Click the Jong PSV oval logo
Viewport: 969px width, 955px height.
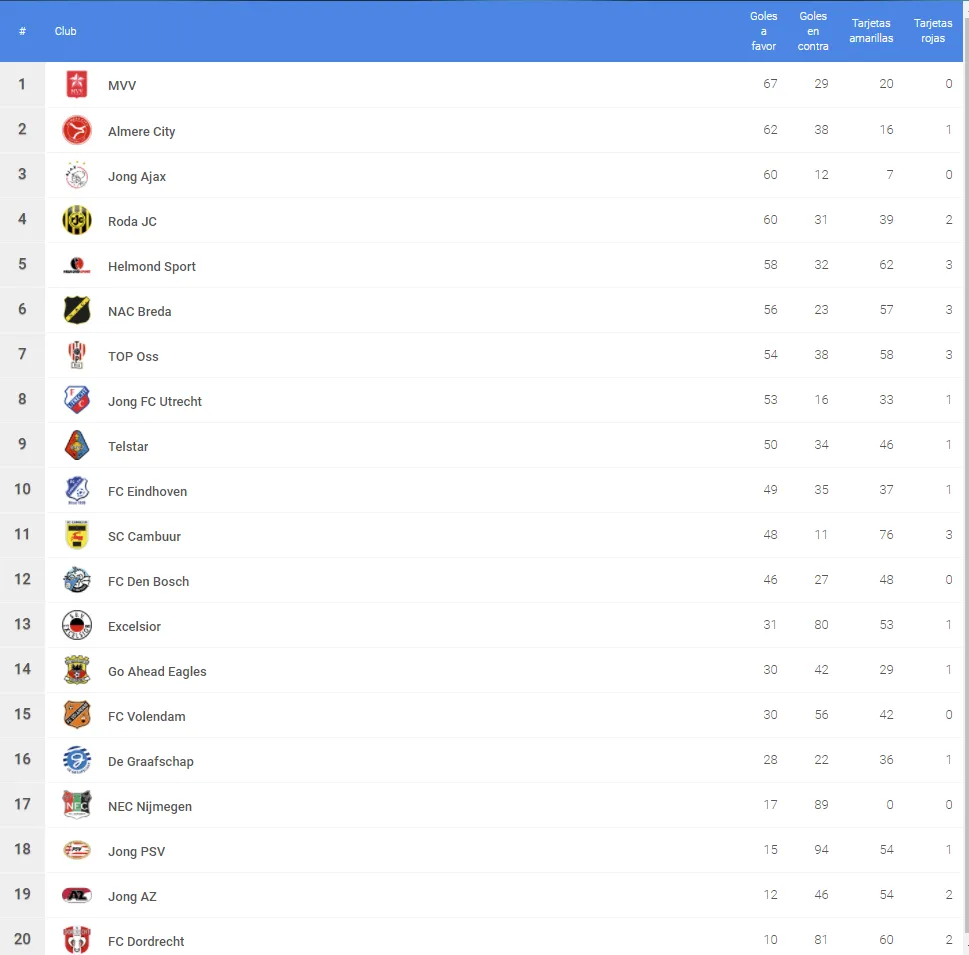pos(77,851)
